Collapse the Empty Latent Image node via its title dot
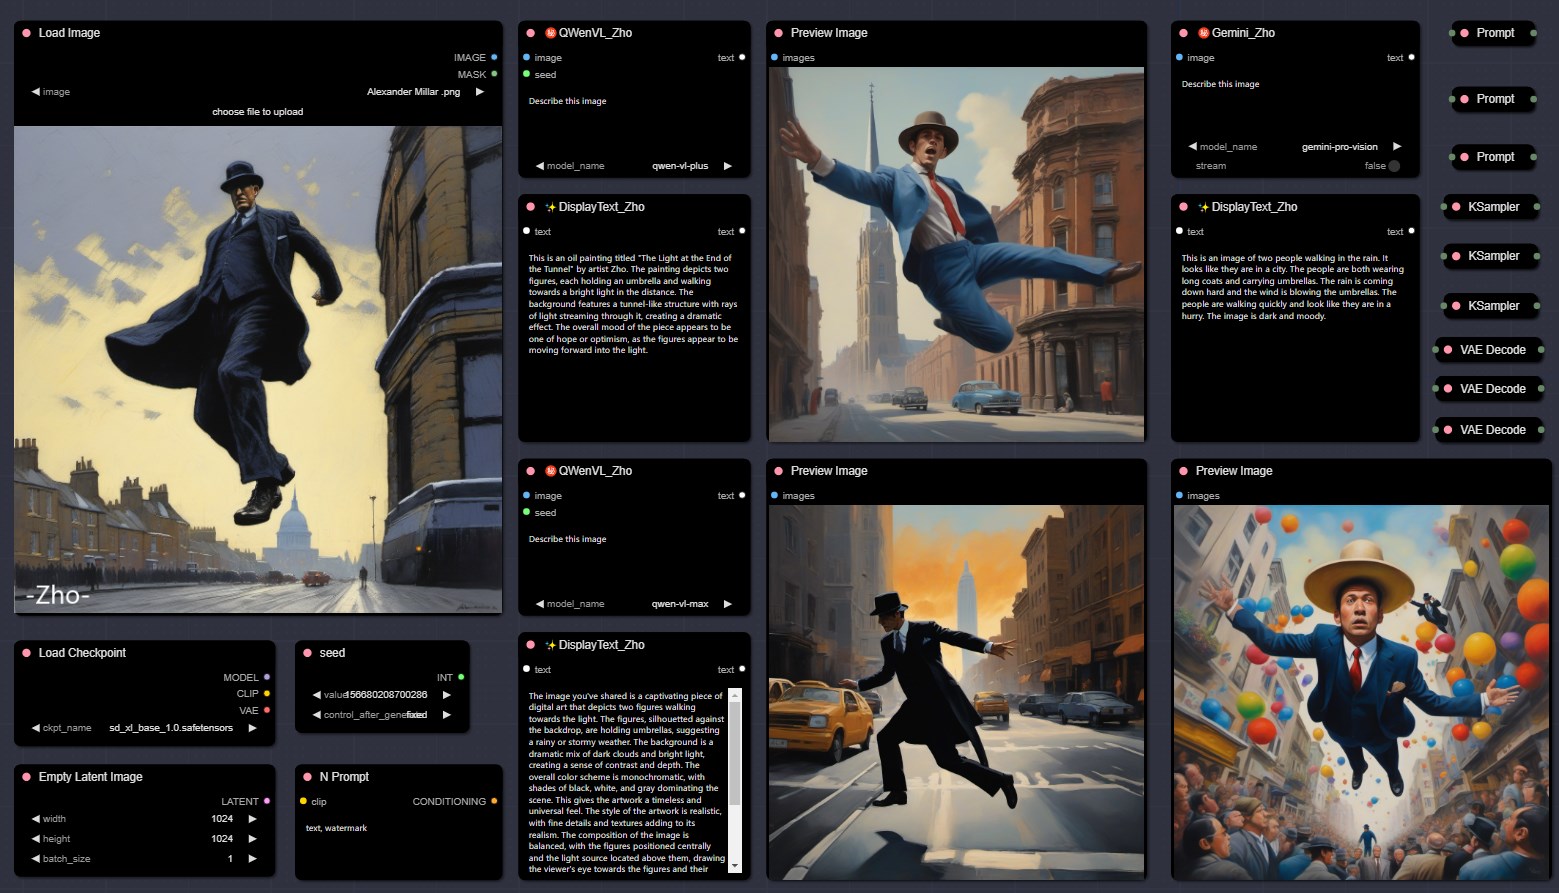The width and height of the screenshot is (1559, 893). (x=26, y=777)
